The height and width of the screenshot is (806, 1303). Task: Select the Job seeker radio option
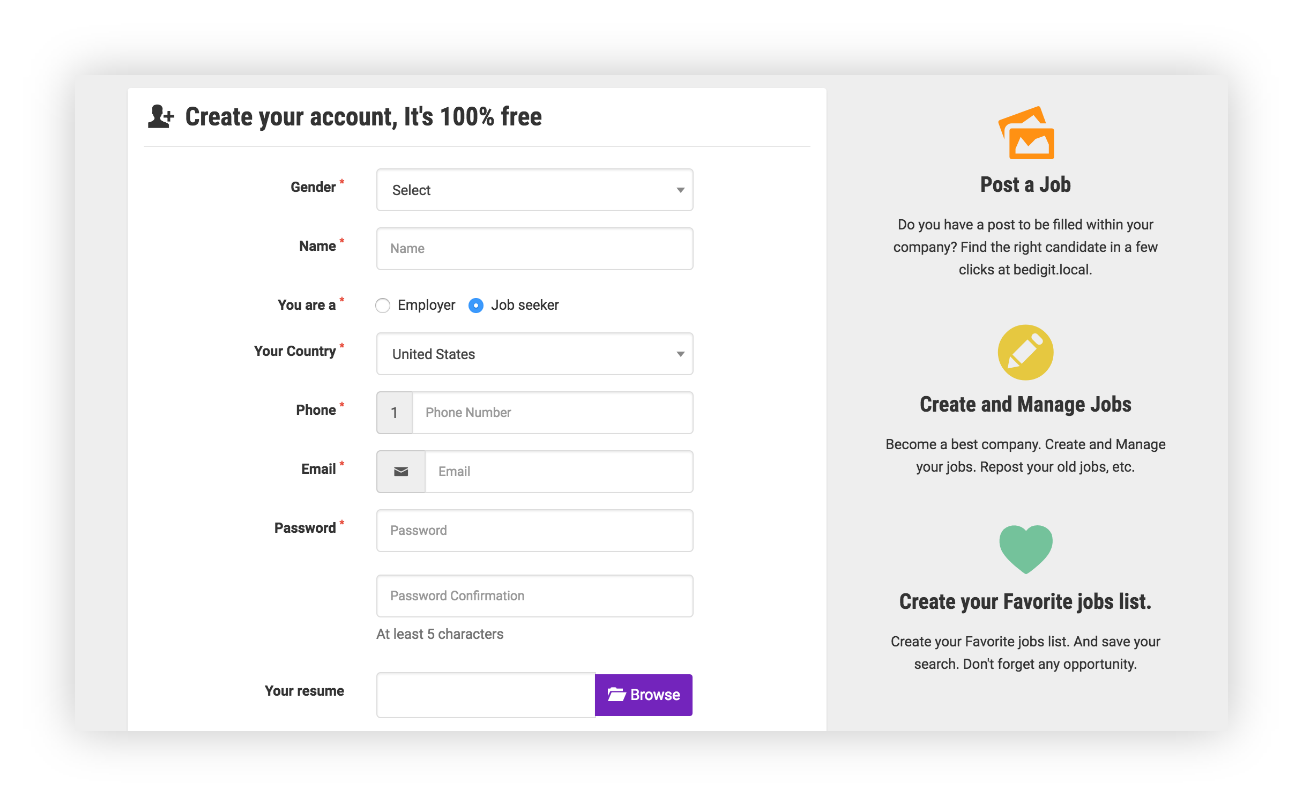[476, 306]
